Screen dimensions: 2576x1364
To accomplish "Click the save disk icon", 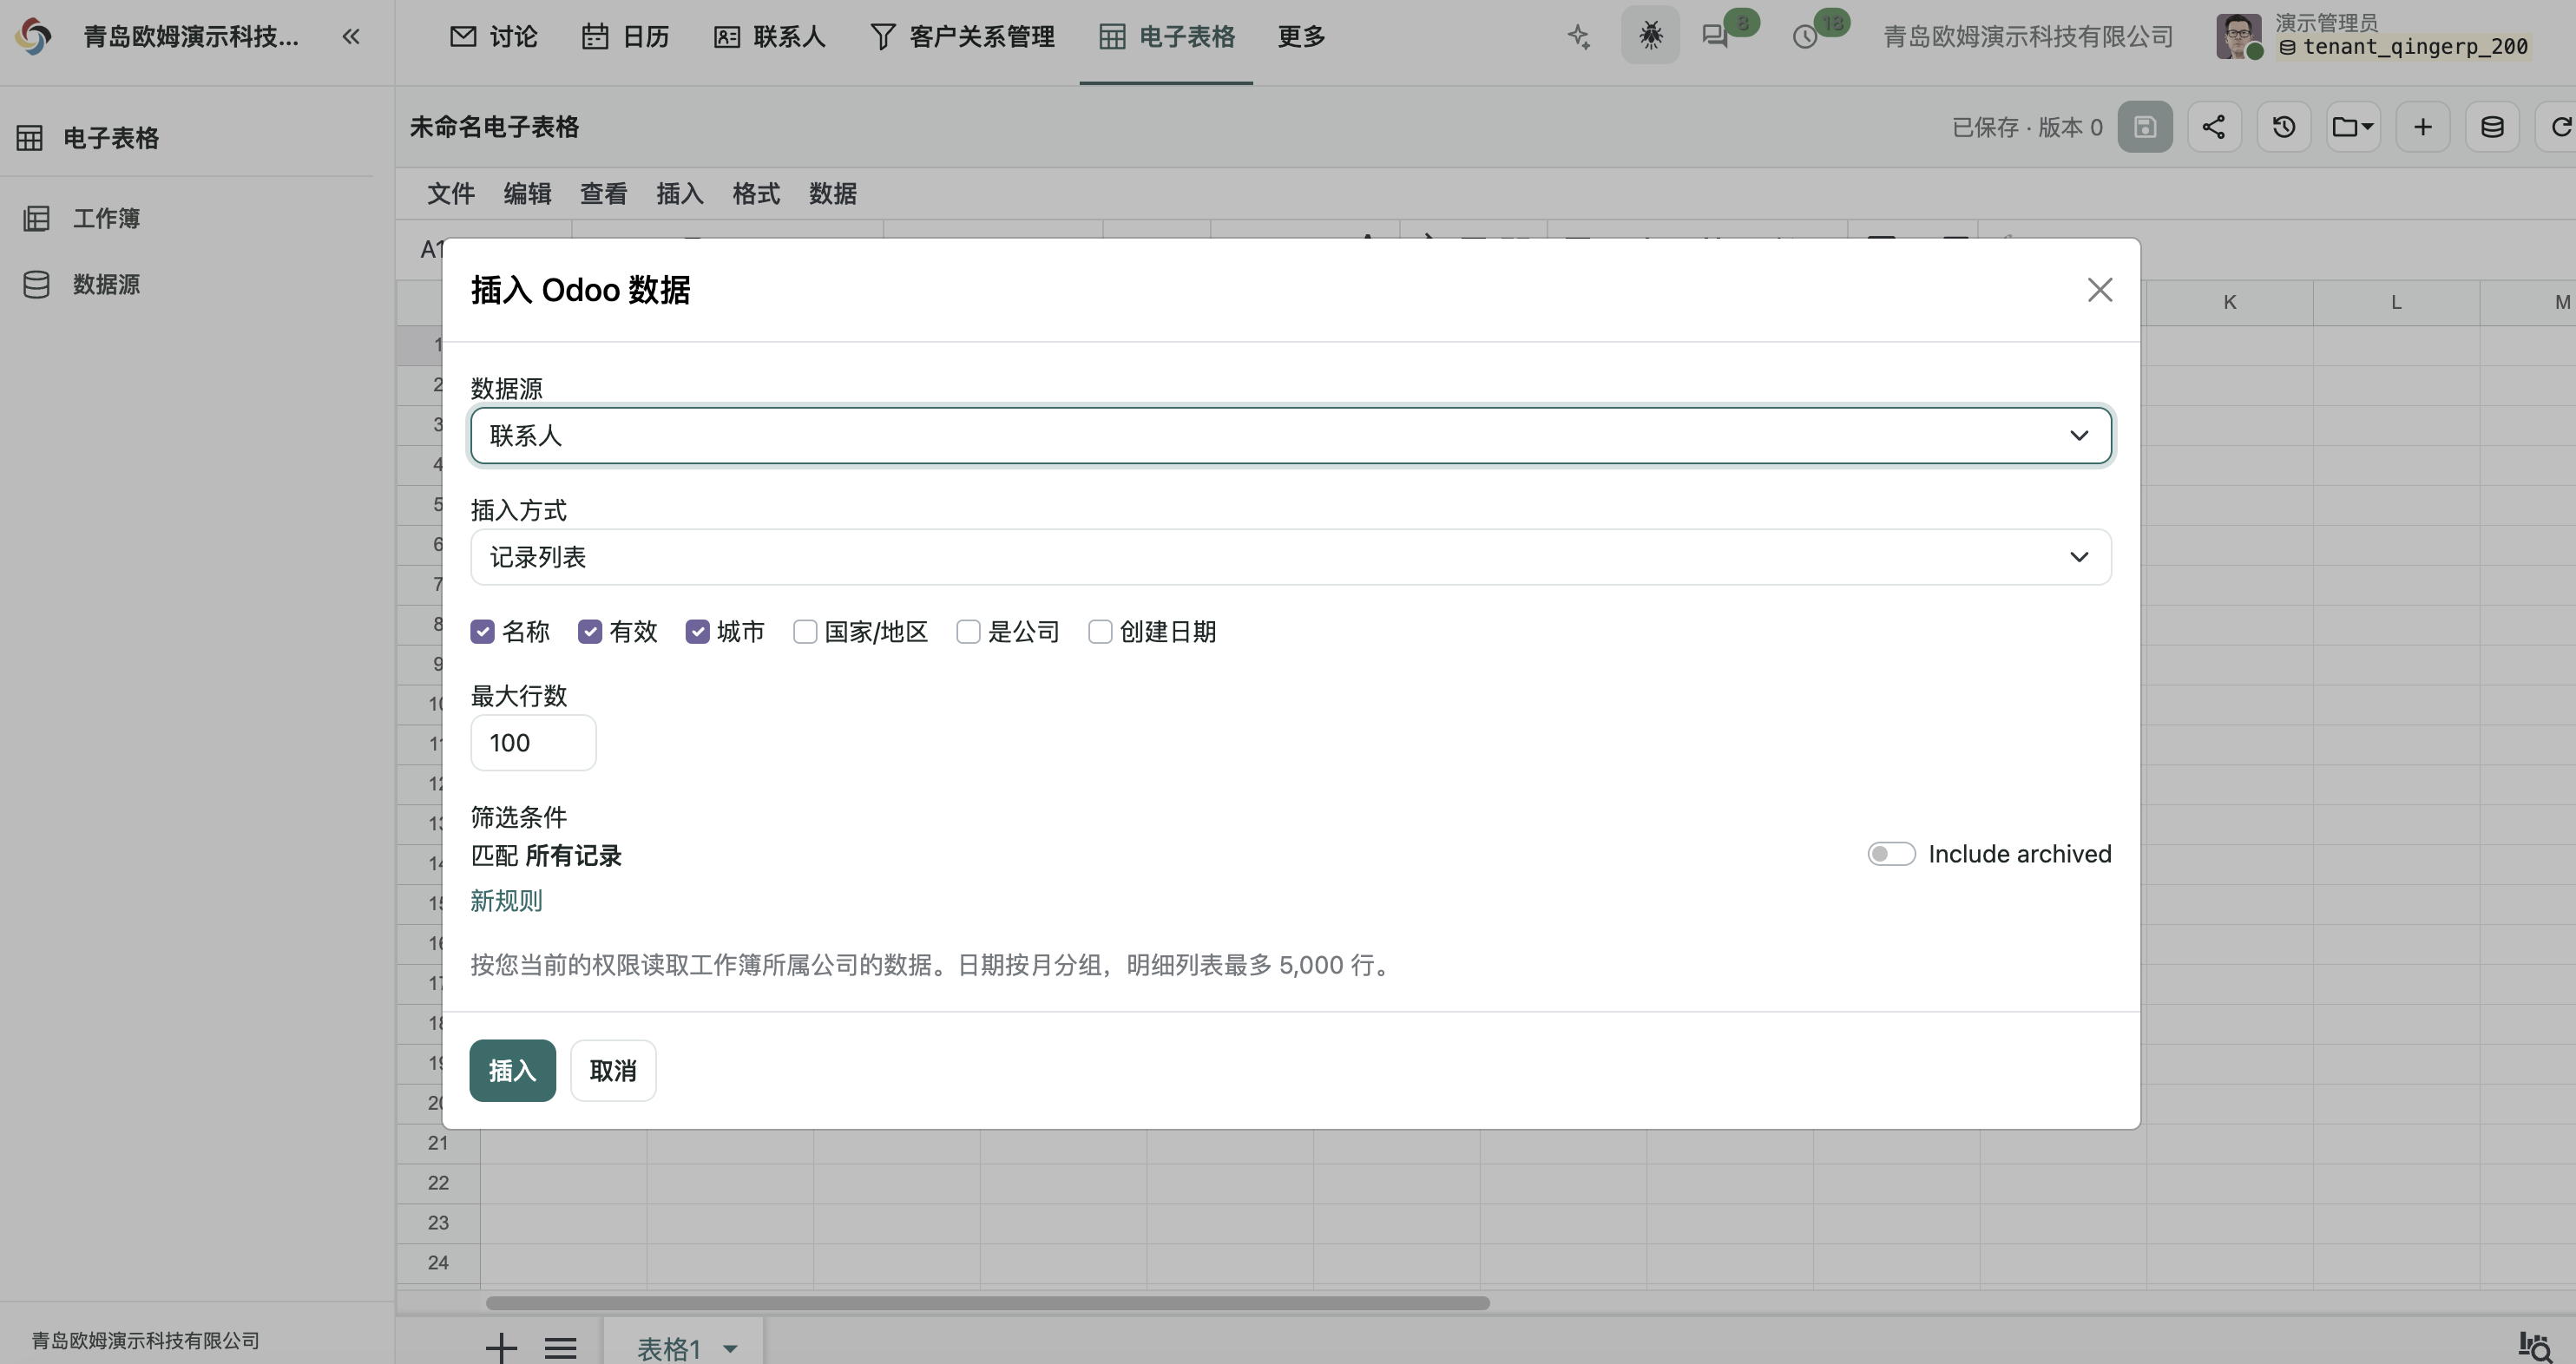I will (2145, 127).
